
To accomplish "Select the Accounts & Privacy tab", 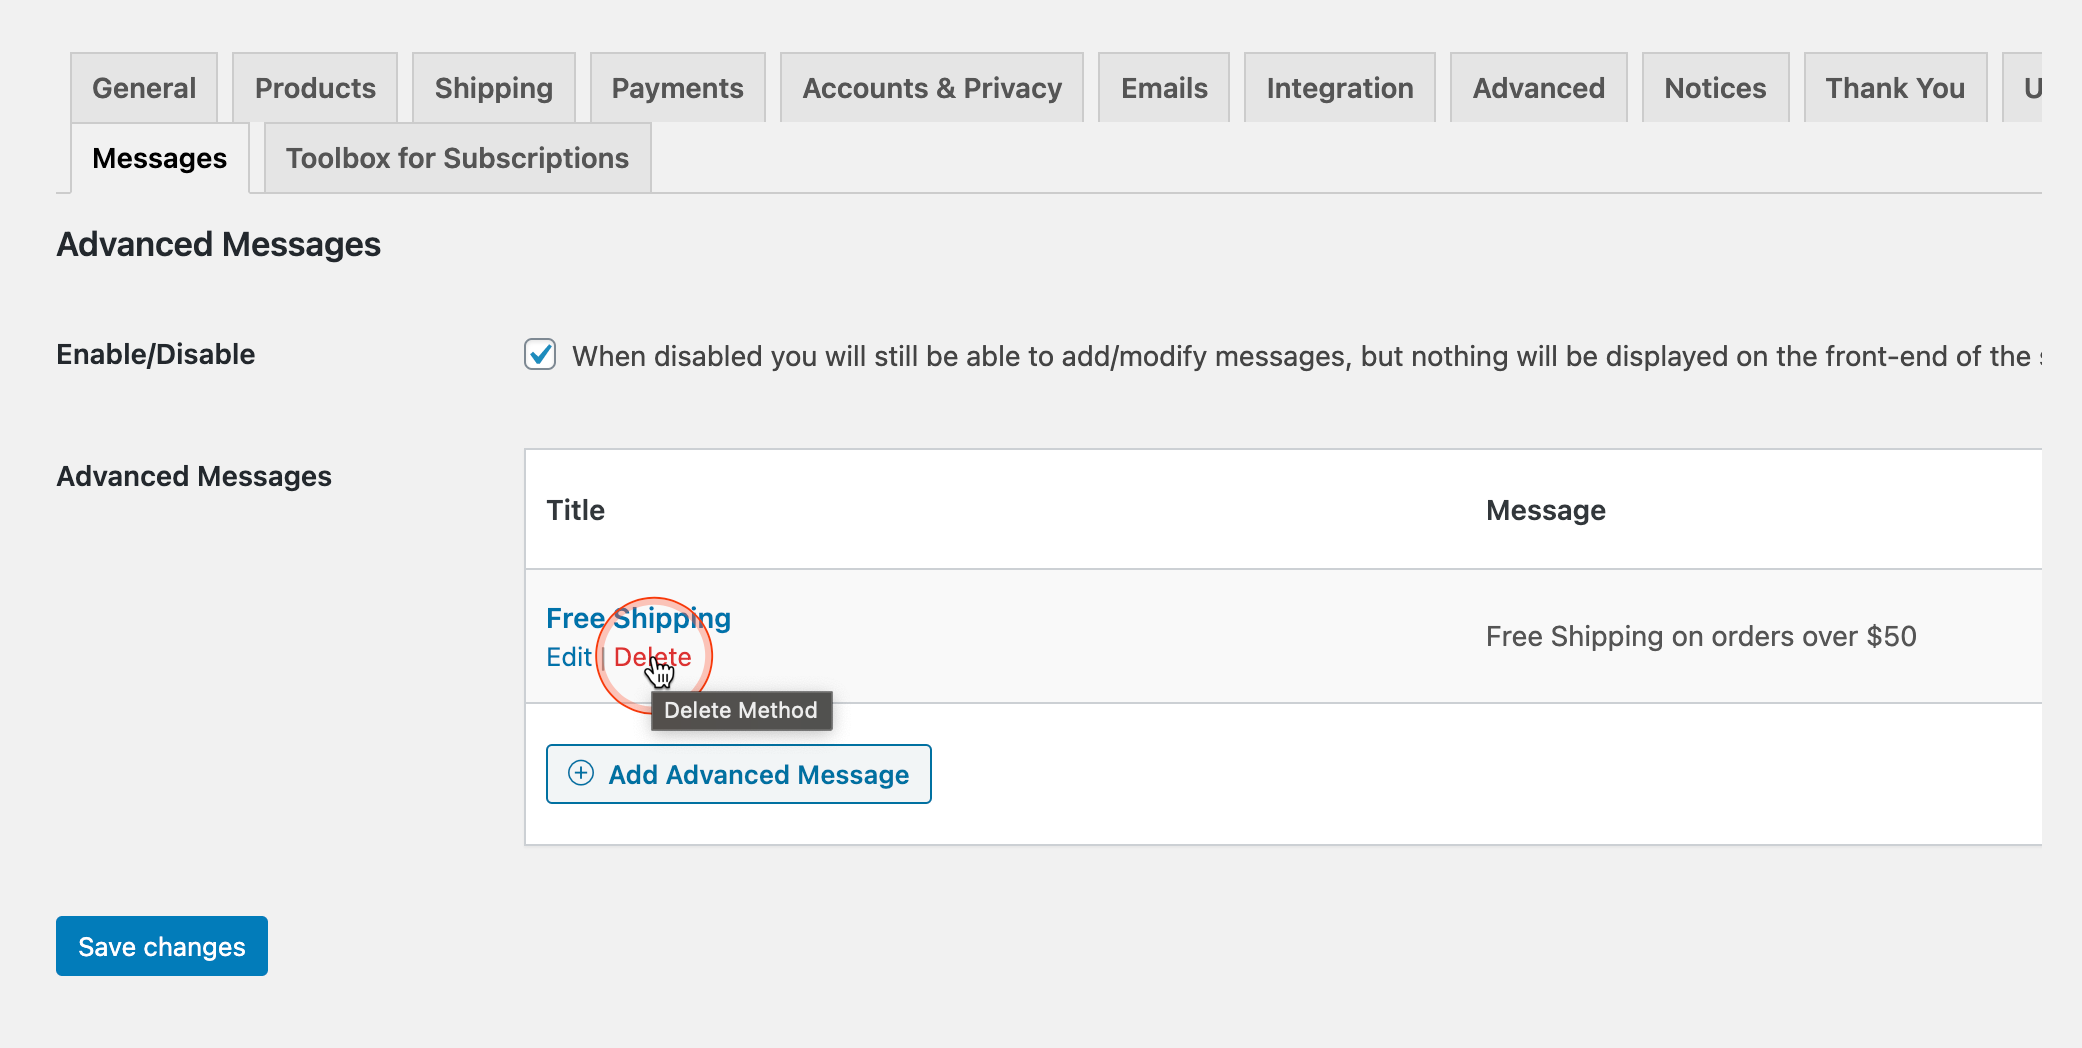I will [x=931, y=88].
